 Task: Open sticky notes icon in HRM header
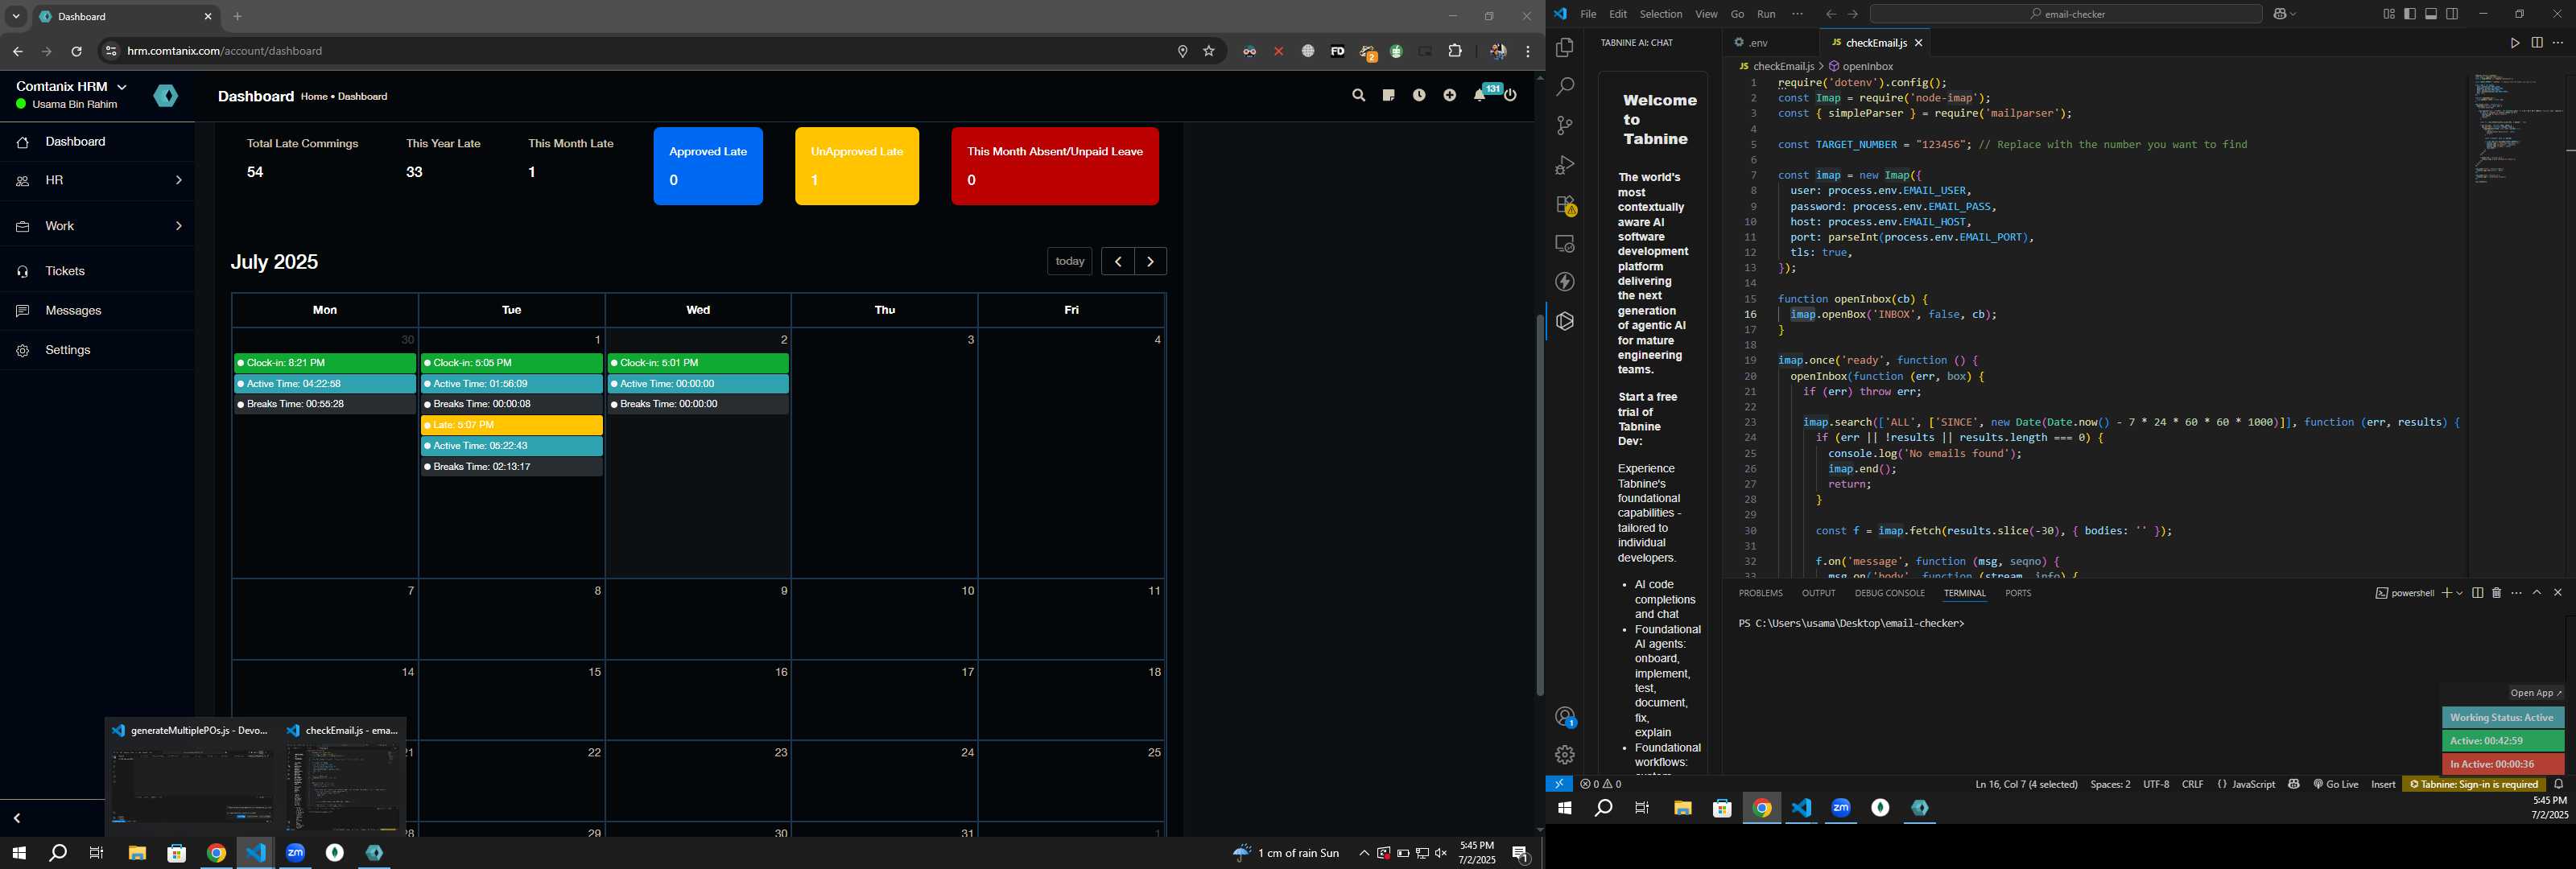click(1388, 96)
